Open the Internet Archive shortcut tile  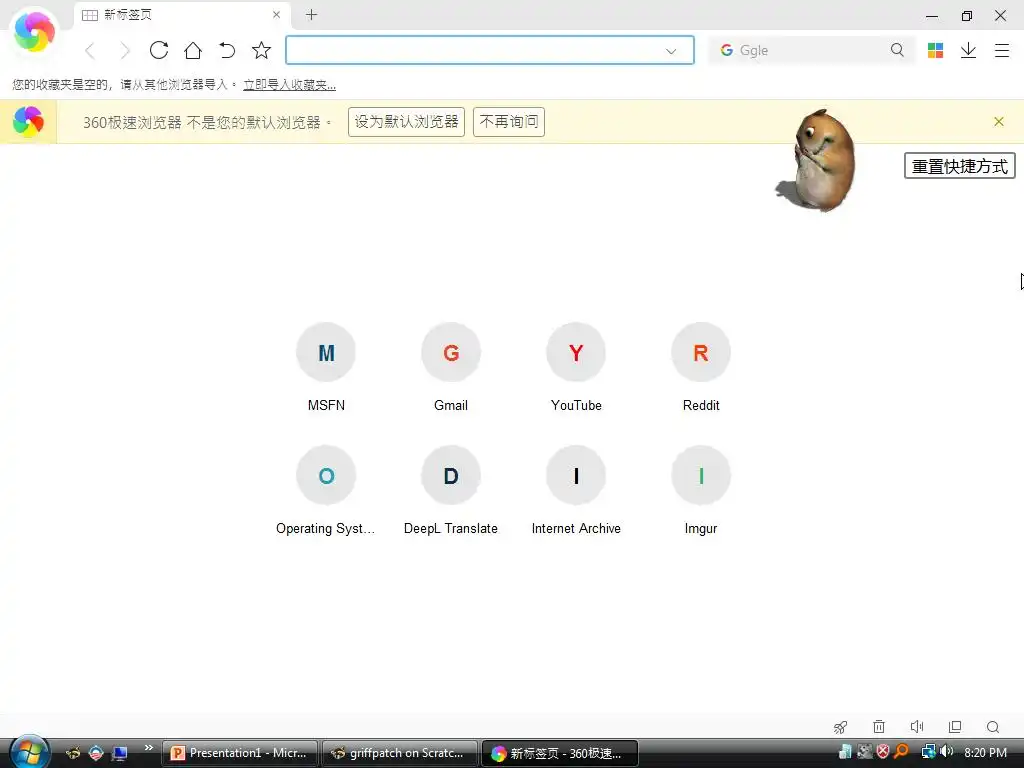(x=576, y=491)
